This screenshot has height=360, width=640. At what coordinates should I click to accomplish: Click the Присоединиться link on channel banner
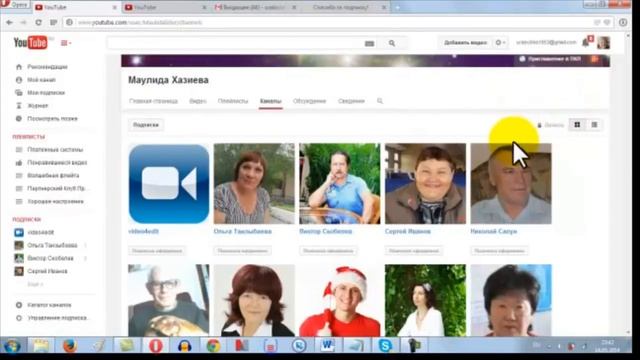(x=554, y=59)
